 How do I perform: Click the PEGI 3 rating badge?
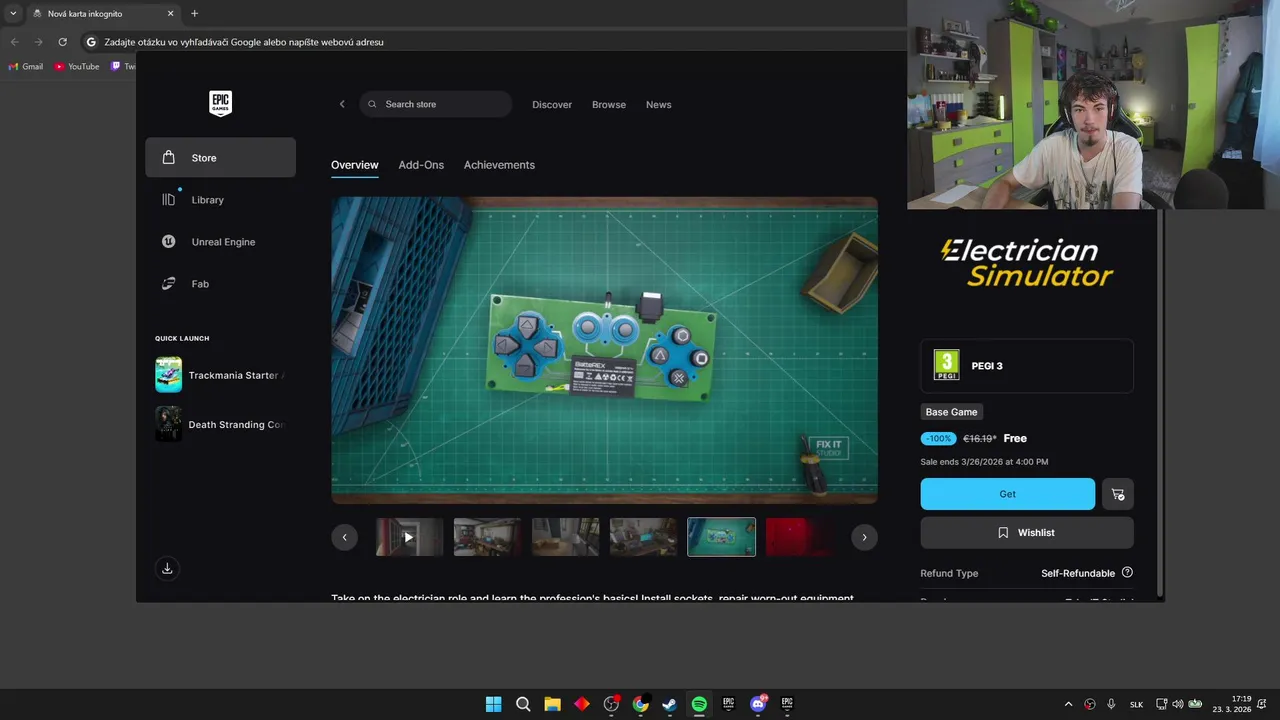click(946, 365)
